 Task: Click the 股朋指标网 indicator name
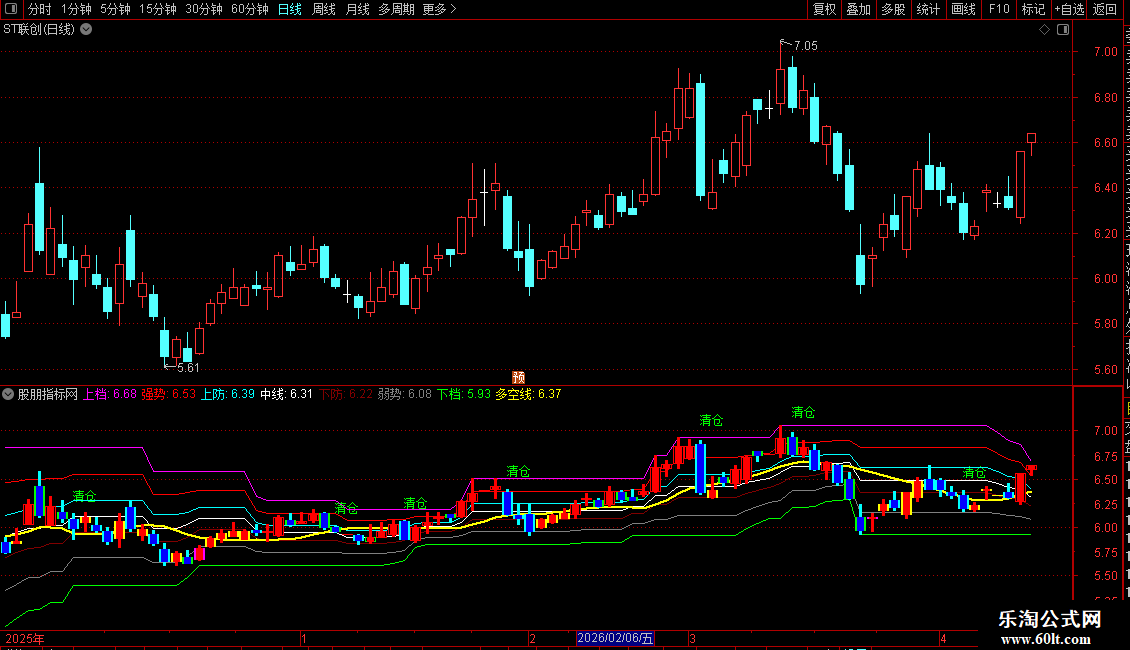[x=48, y=394]
